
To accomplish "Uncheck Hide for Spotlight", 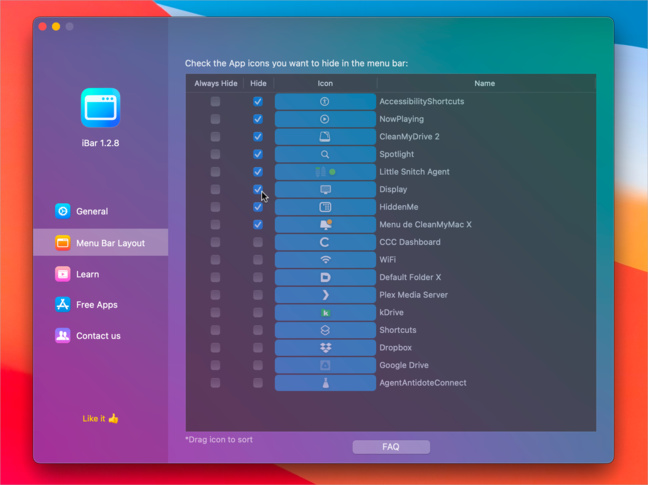I will [x=258, y=155].
